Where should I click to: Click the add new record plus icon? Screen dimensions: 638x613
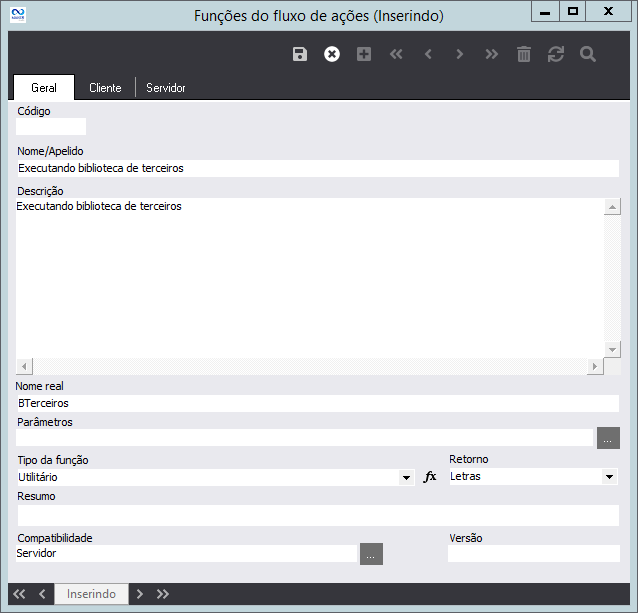(x=364, y=54)
